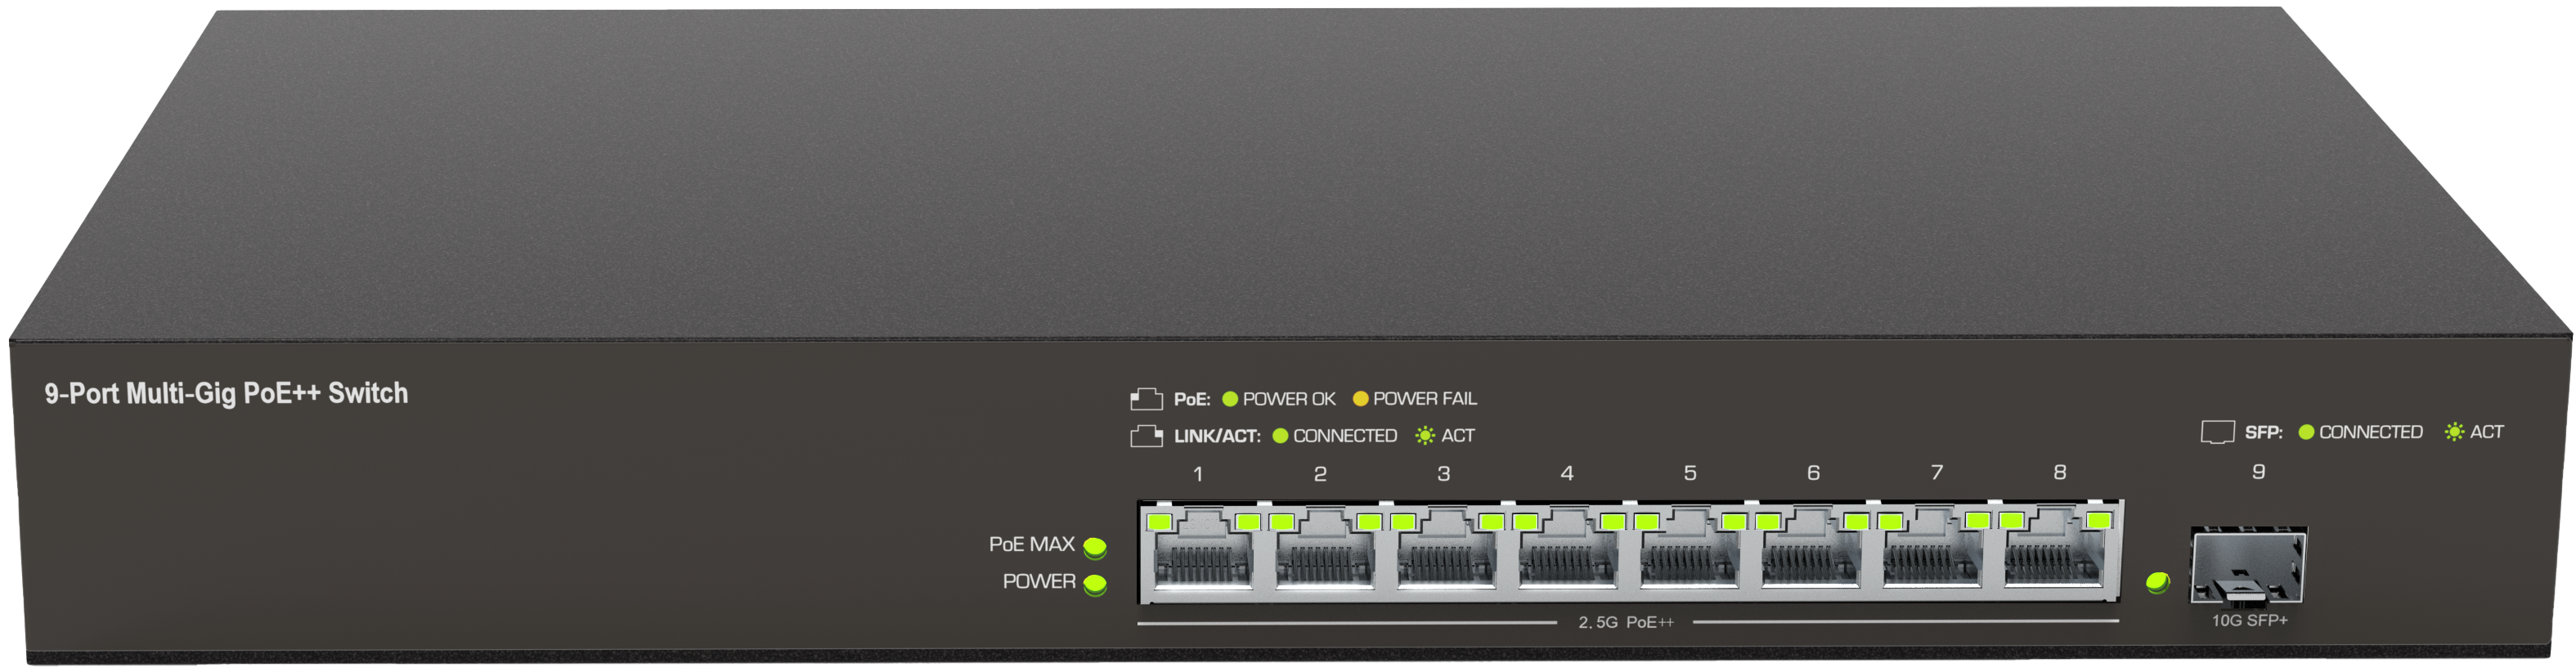Click the LINK/ACT port legend icon
This screenshot has height=672, width=2576.
coord(1146,437)
